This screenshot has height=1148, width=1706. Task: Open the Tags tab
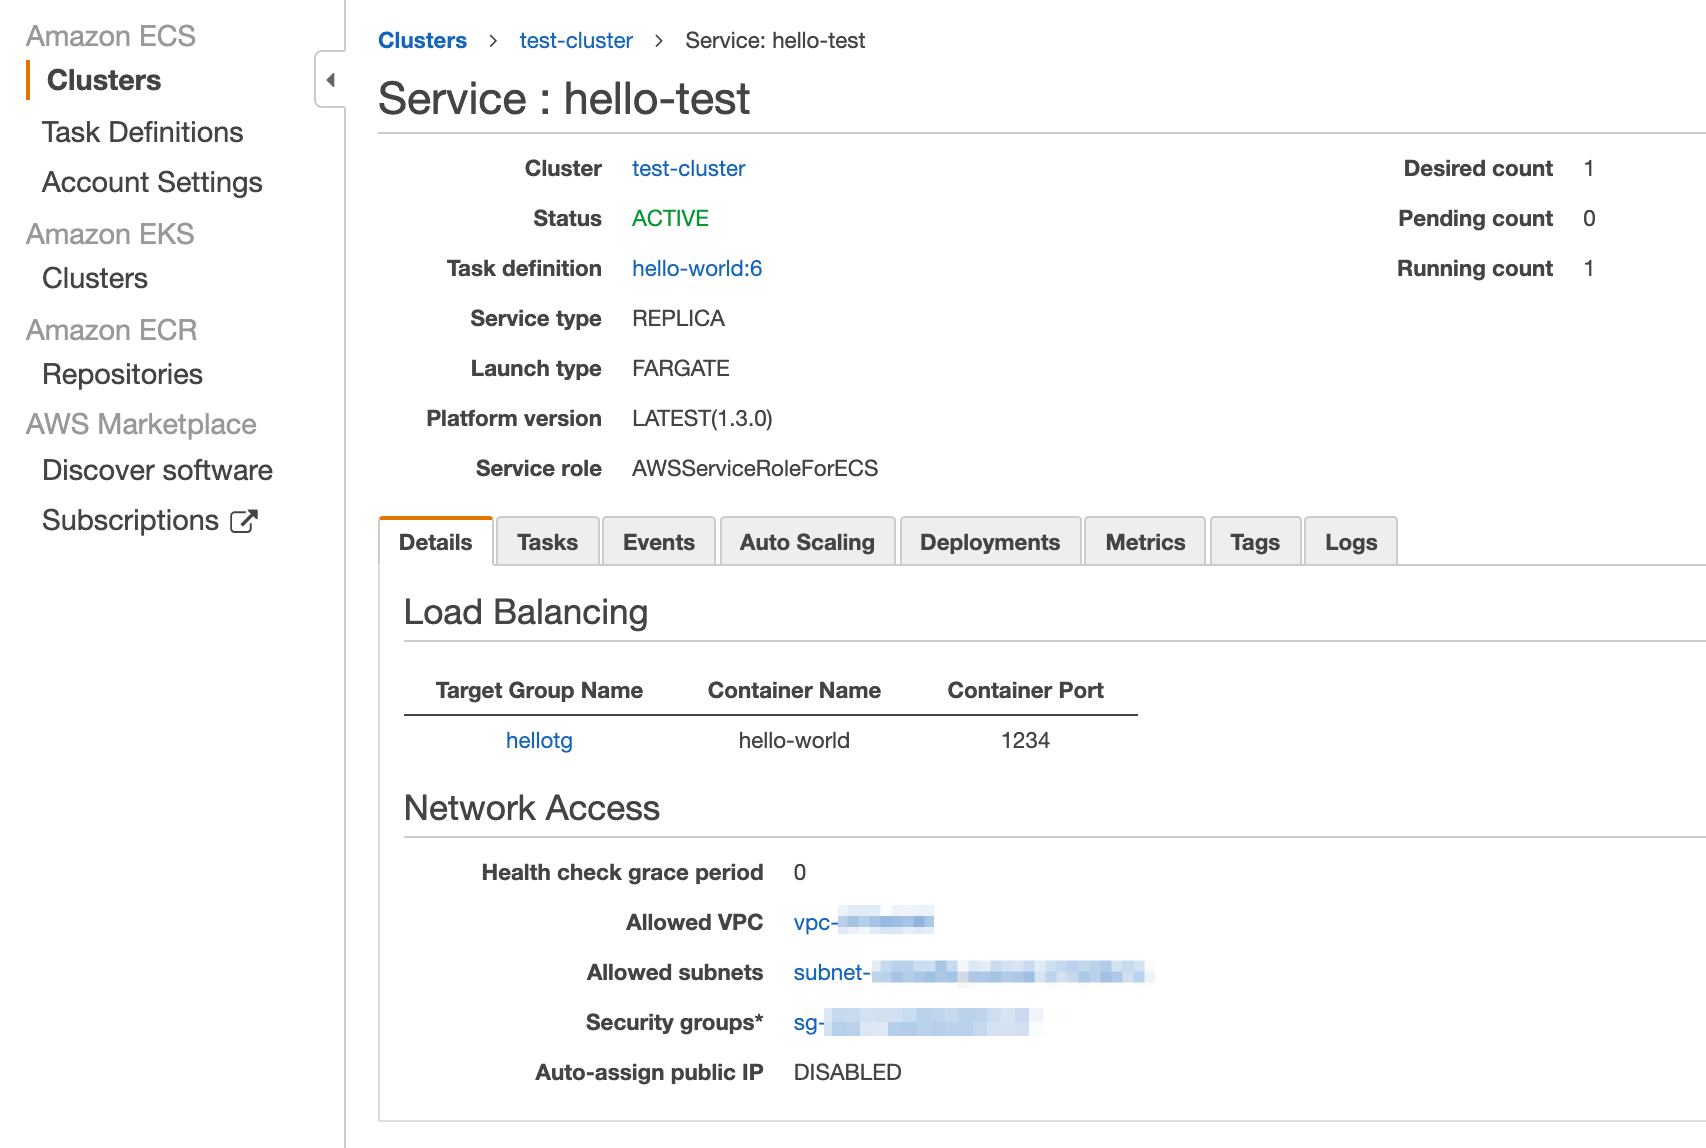tap(1255, 542)
